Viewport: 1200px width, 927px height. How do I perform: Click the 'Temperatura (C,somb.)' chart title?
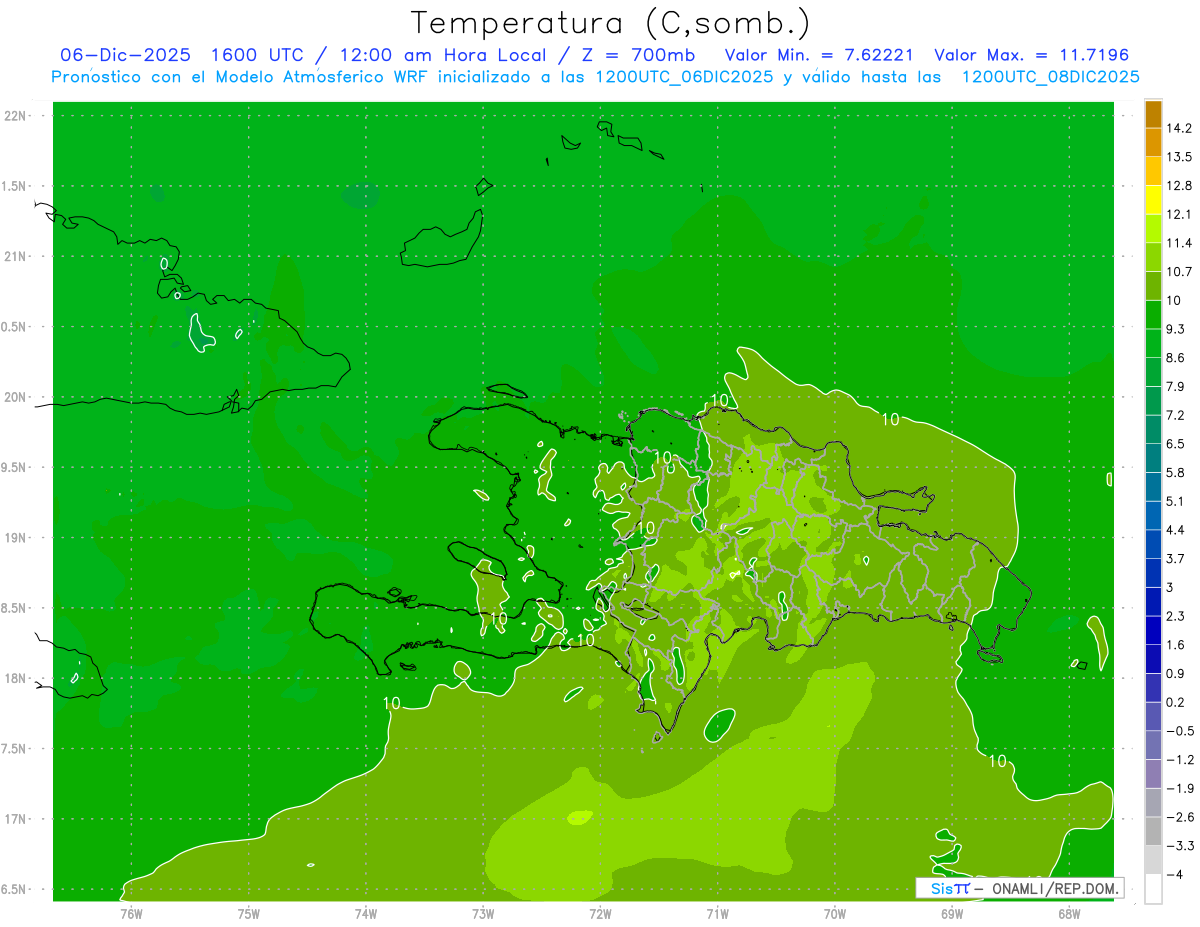point(611,23)
